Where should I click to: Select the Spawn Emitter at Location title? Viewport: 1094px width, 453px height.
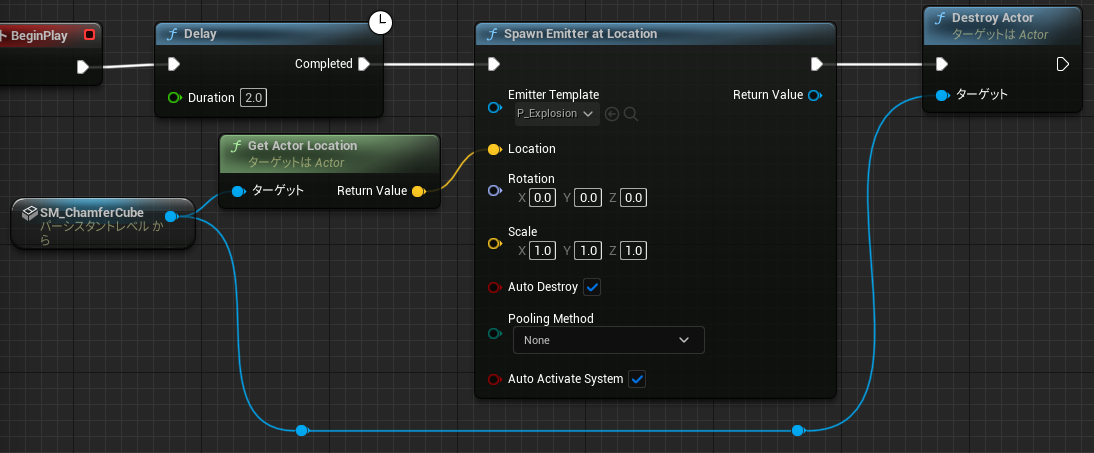click(x=580, y=34)
